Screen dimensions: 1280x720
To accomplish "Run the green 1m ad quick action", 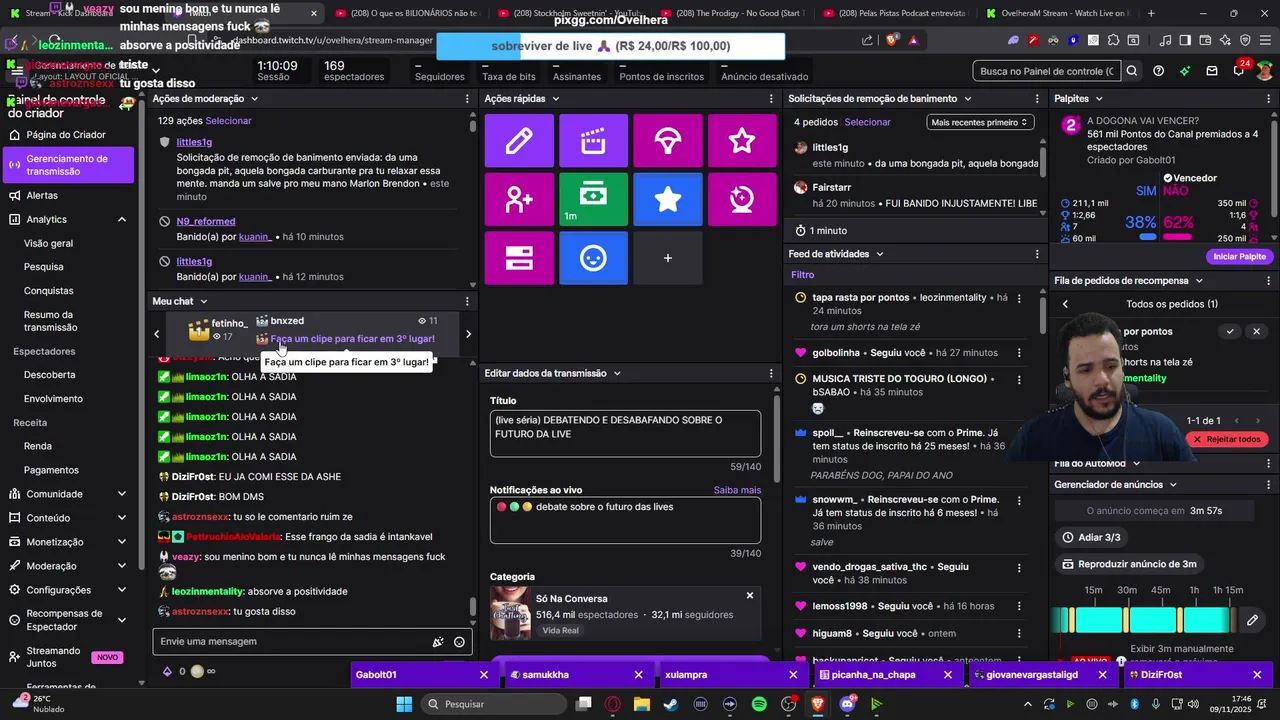I will [593, 199].
